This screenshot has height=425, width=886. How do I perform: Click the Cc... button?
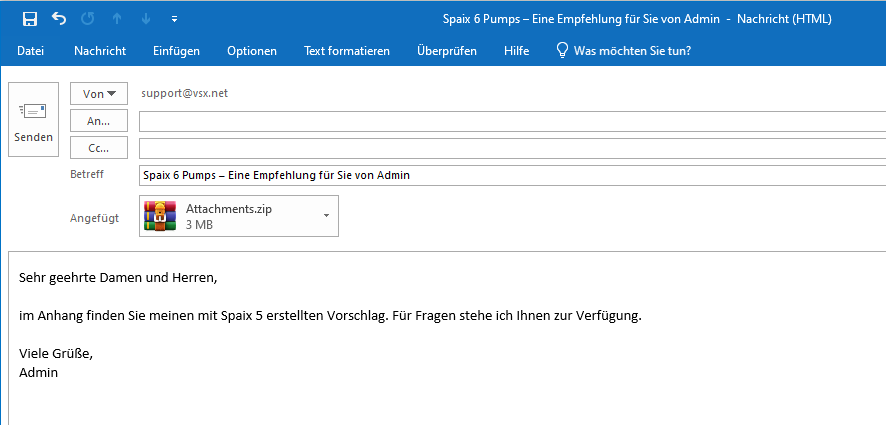[x=99, y=148]
